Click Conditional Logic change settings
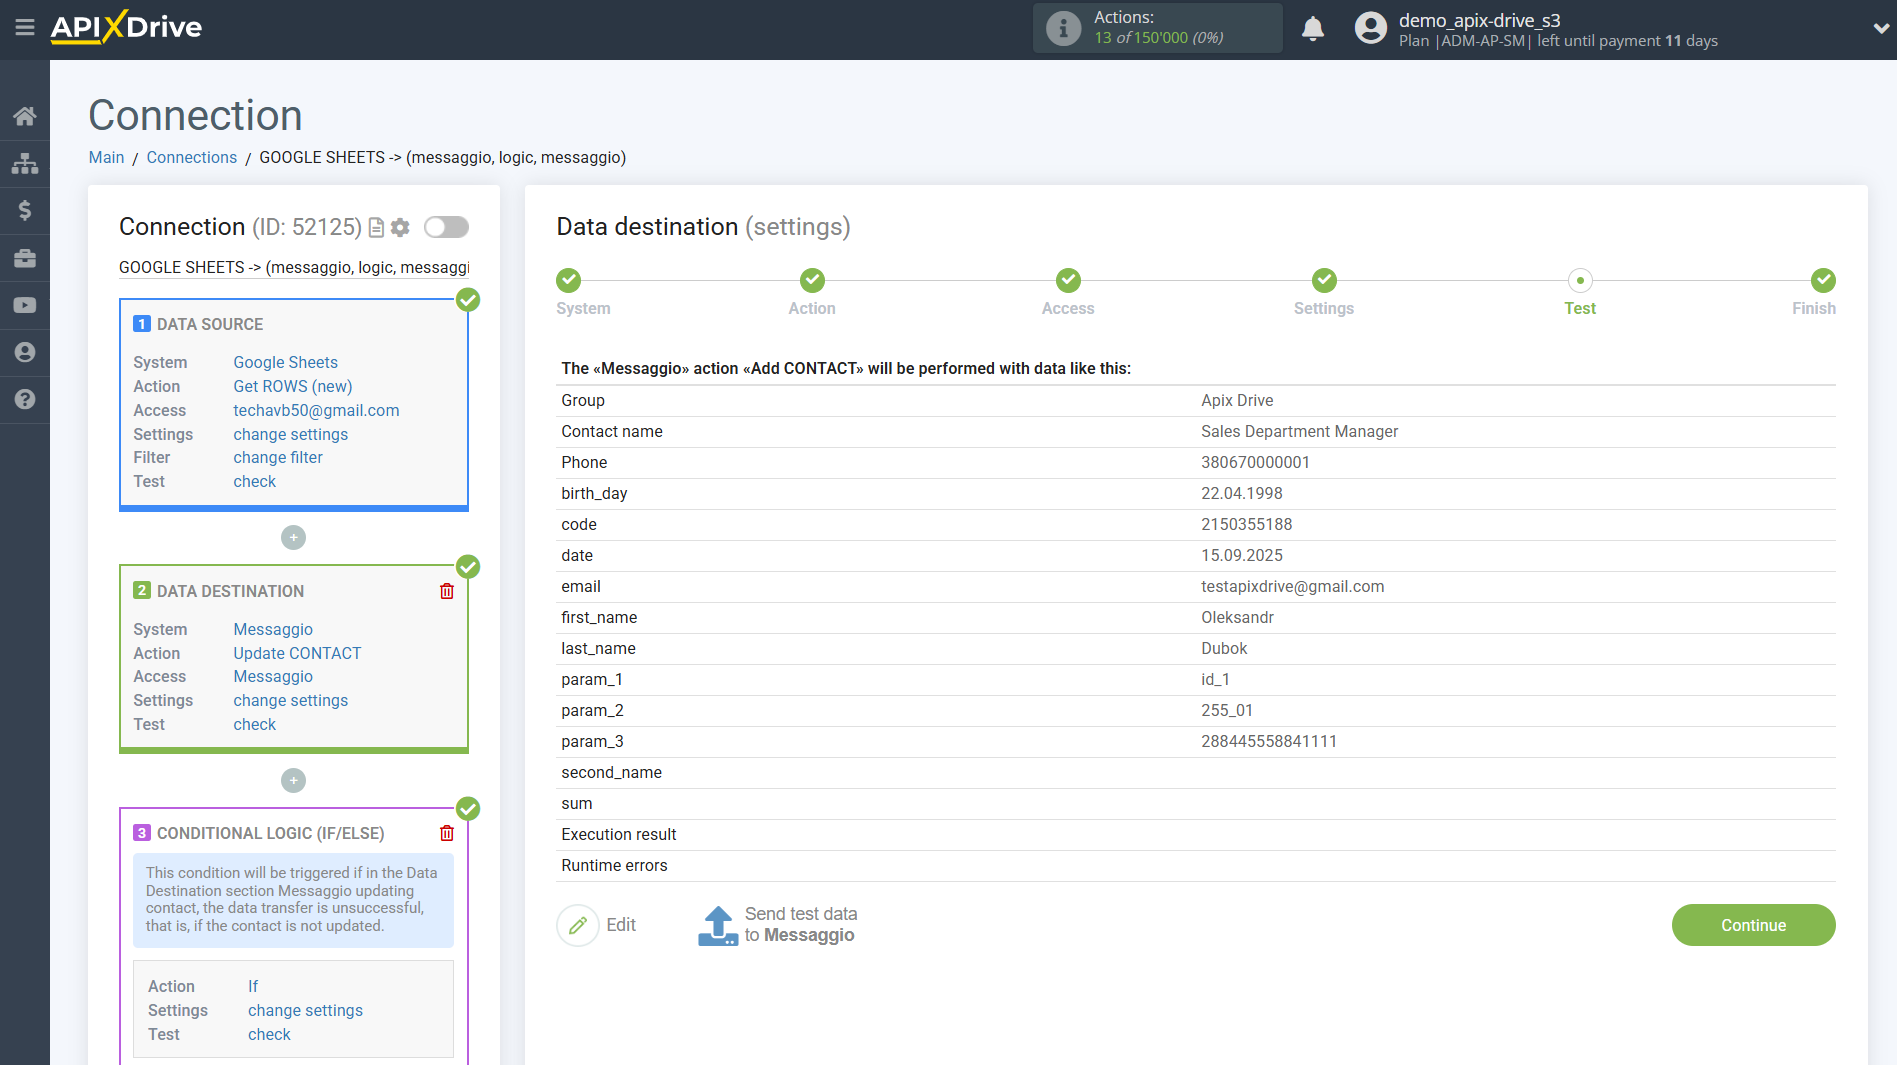Viewport: 1897px width, 1065px height. [x=306, y=1010]
